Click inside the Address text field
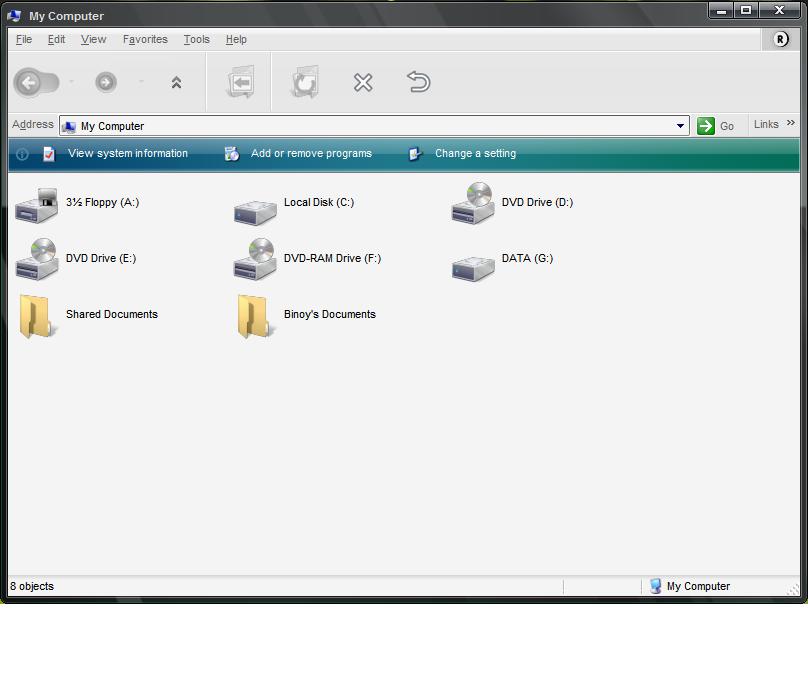This screenshot has height=680, width=808. tap(370, 126)
